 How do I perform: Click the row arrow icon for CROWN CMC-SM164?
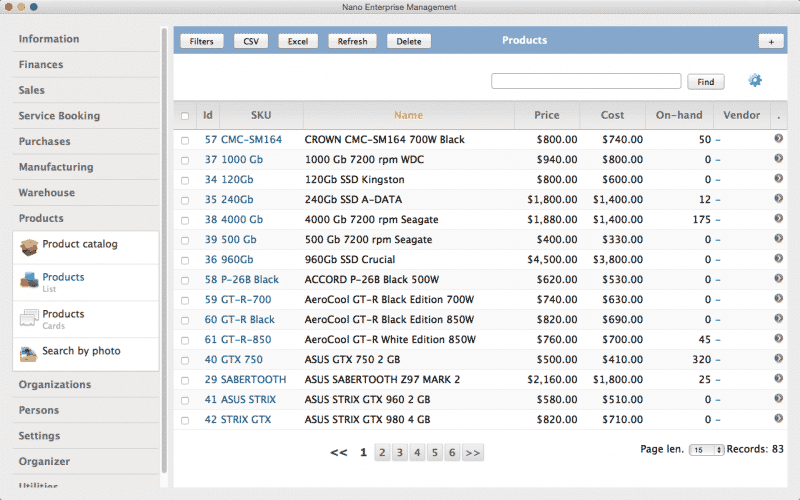point(778,140)
